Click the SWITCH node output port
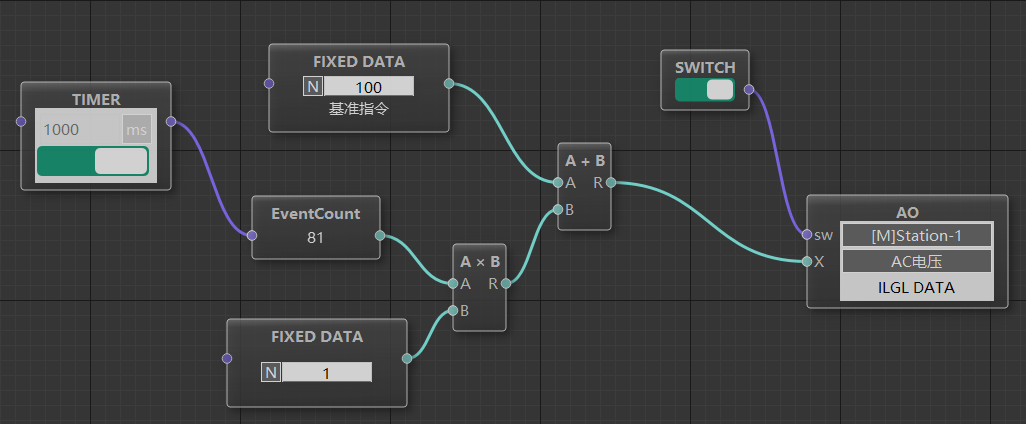The height and width of the screenshot is (424, 1026). click(749, 89)
